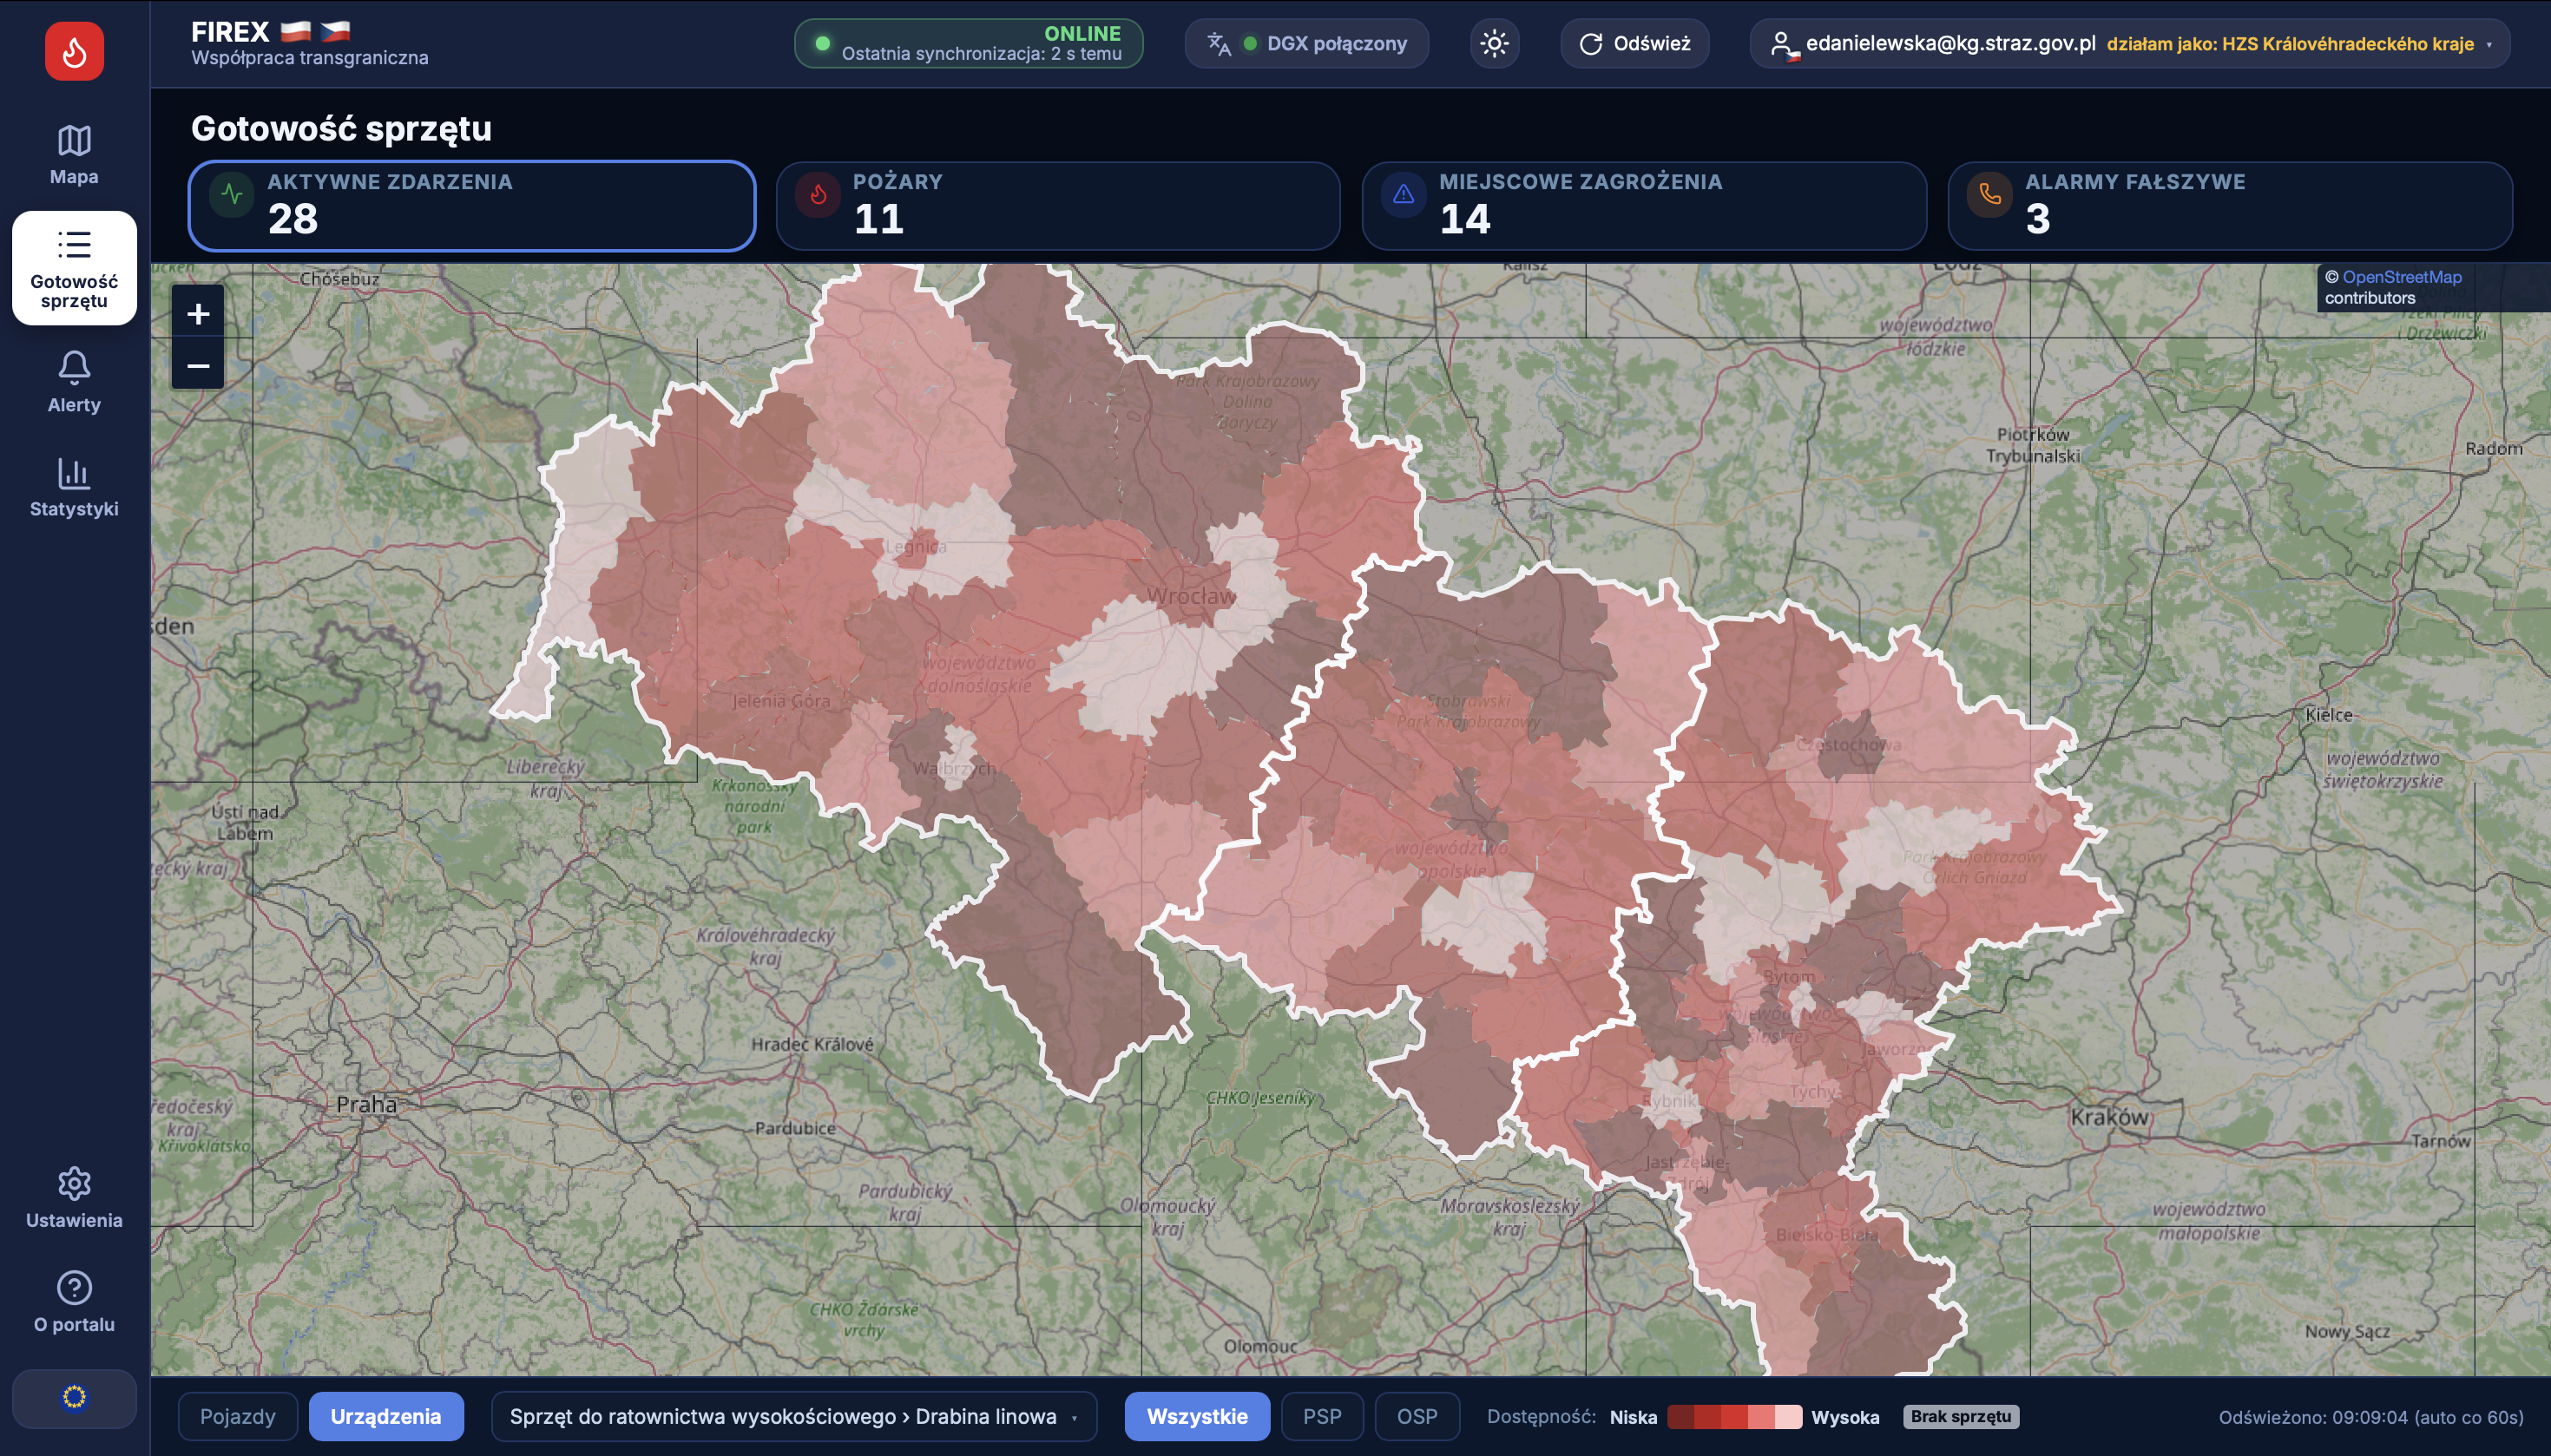
Task: Open the Statystyki chart section
Action: pyautogui.click(x=74, y=487)
